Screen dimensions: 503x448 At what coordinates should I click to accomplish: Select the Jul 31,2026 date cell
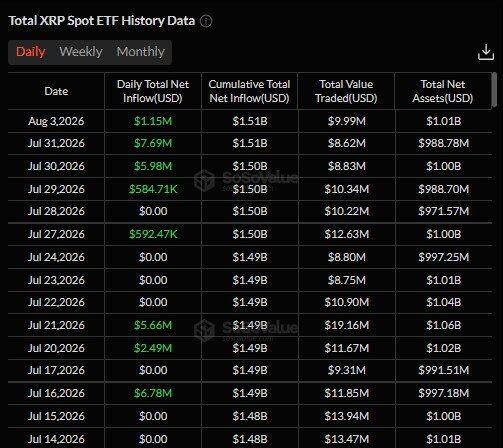[56, 143]
